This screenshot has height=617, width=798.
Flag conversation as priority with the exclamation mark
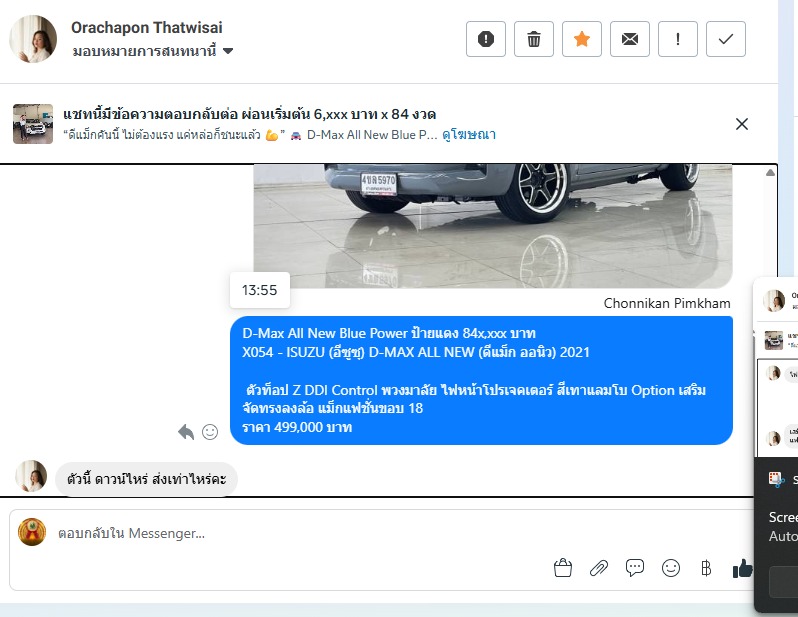click(x=677, y=39)
